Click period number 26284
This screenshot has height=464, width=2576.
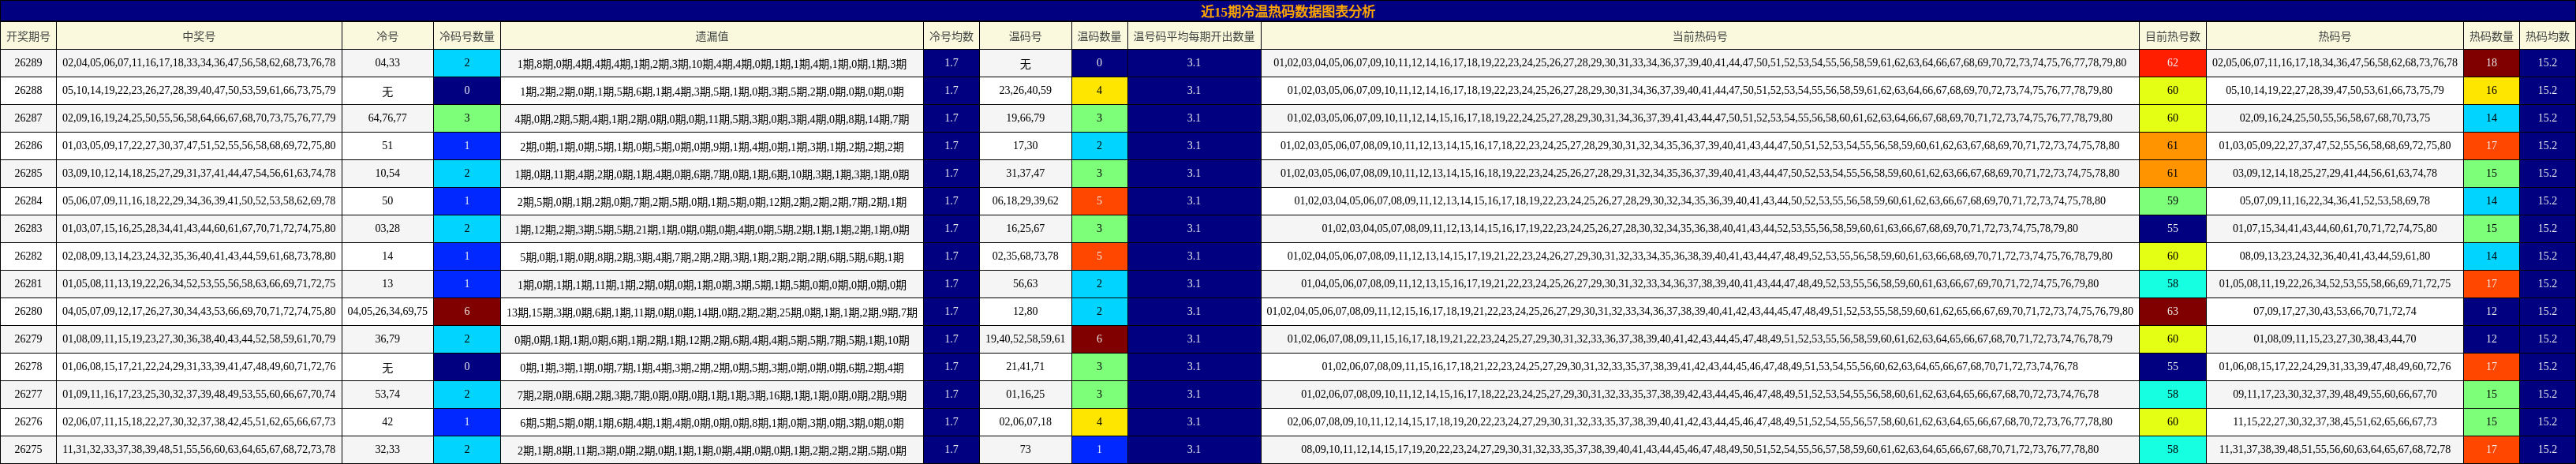pyautogui.click(x=28, y=201)
